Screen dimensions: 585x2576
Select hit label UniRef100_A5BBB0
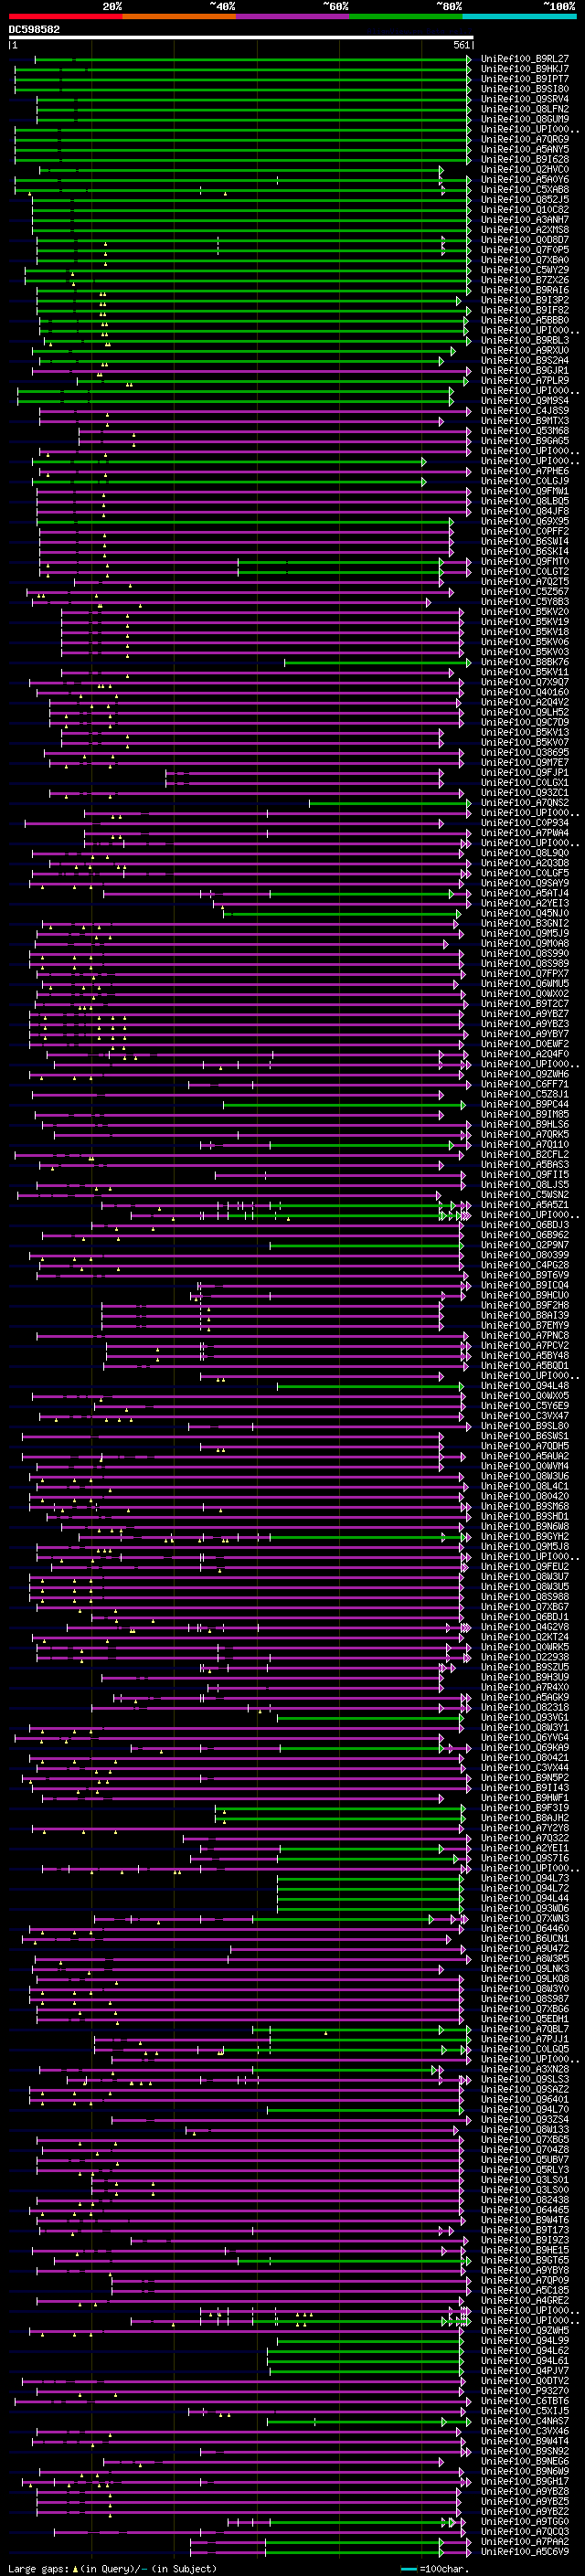[524, 320]
